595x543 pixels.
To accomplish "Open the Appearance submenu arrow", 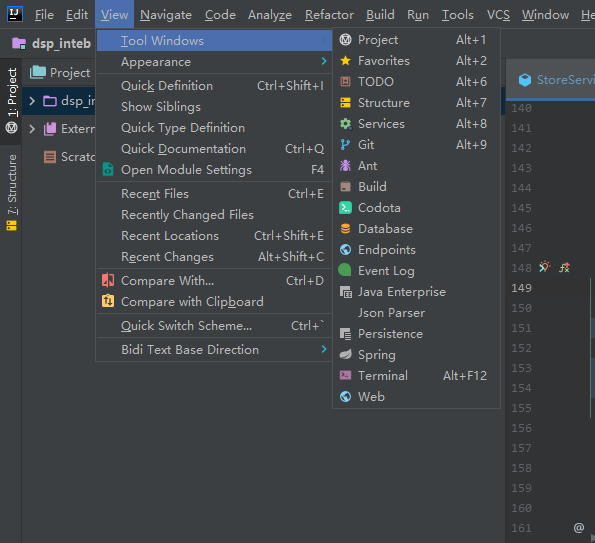I will pyautogui.click(x=324, y=61).
